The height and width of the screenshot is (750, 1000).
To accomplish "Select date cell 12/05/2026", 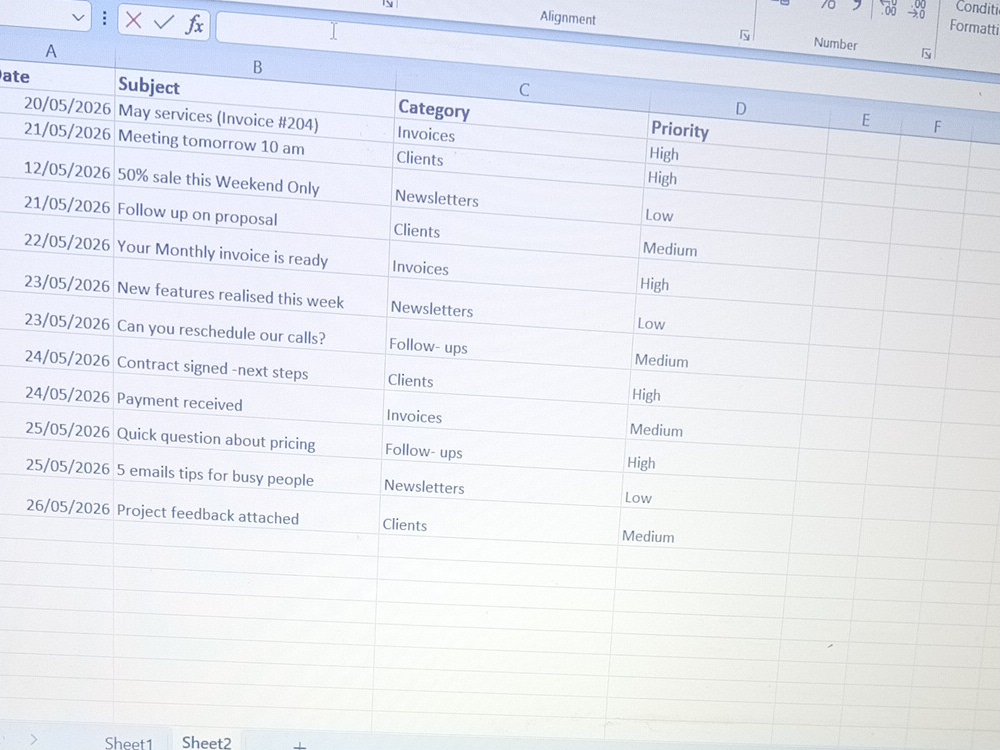I will pyautogui.click(x=57, y=171).
